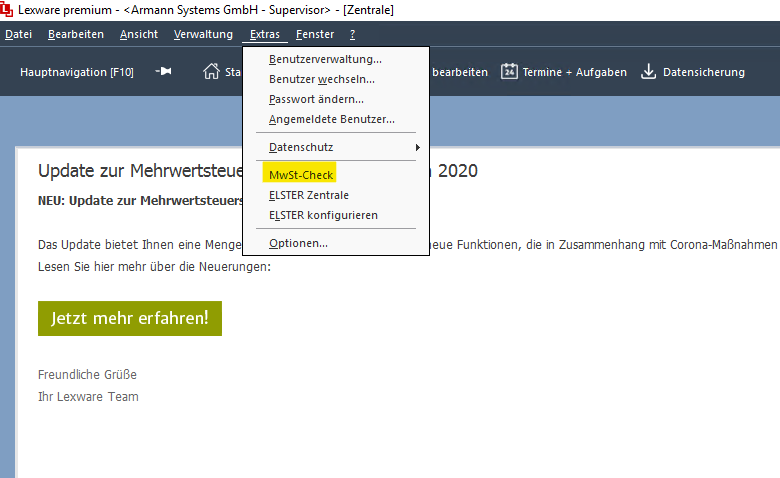Click the calendar icon for Termine + Aufgaben

509,72
